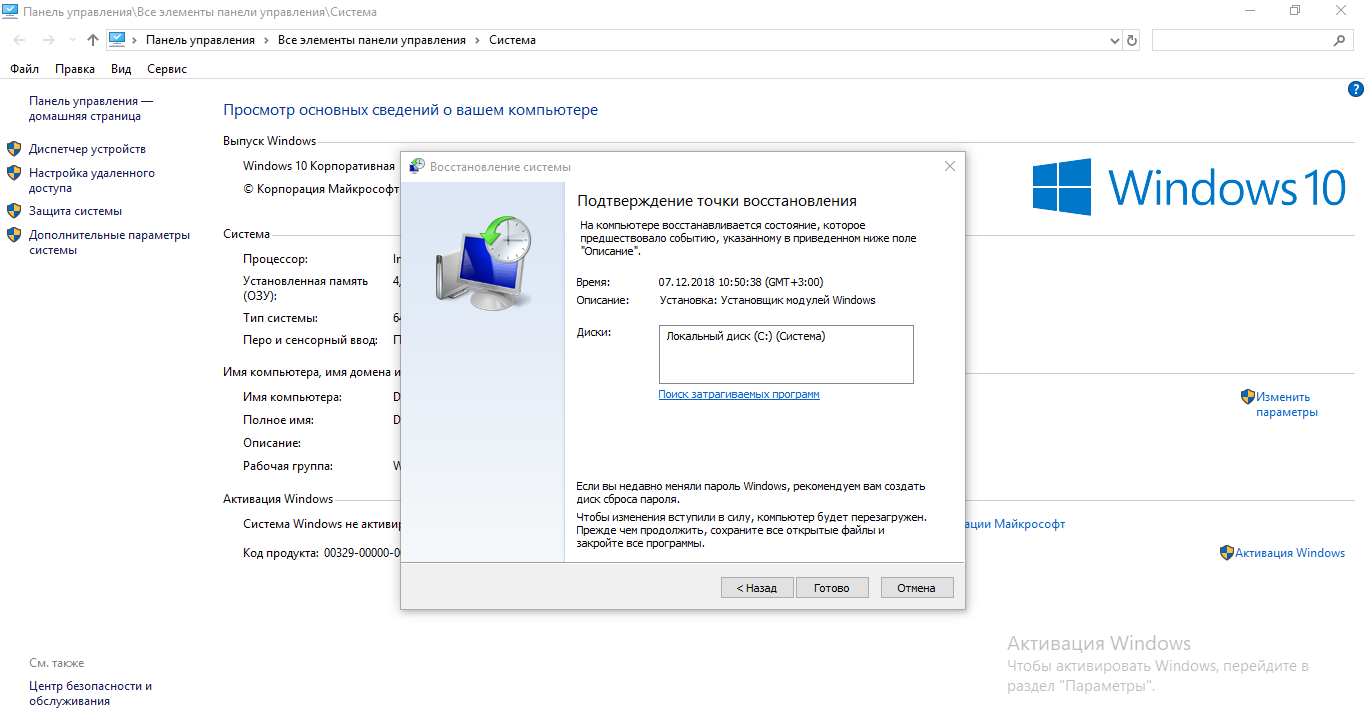Click Изменить параметры link
Image resolution: width=1365 pixels, height=718 pixels.
point(1287,404)
